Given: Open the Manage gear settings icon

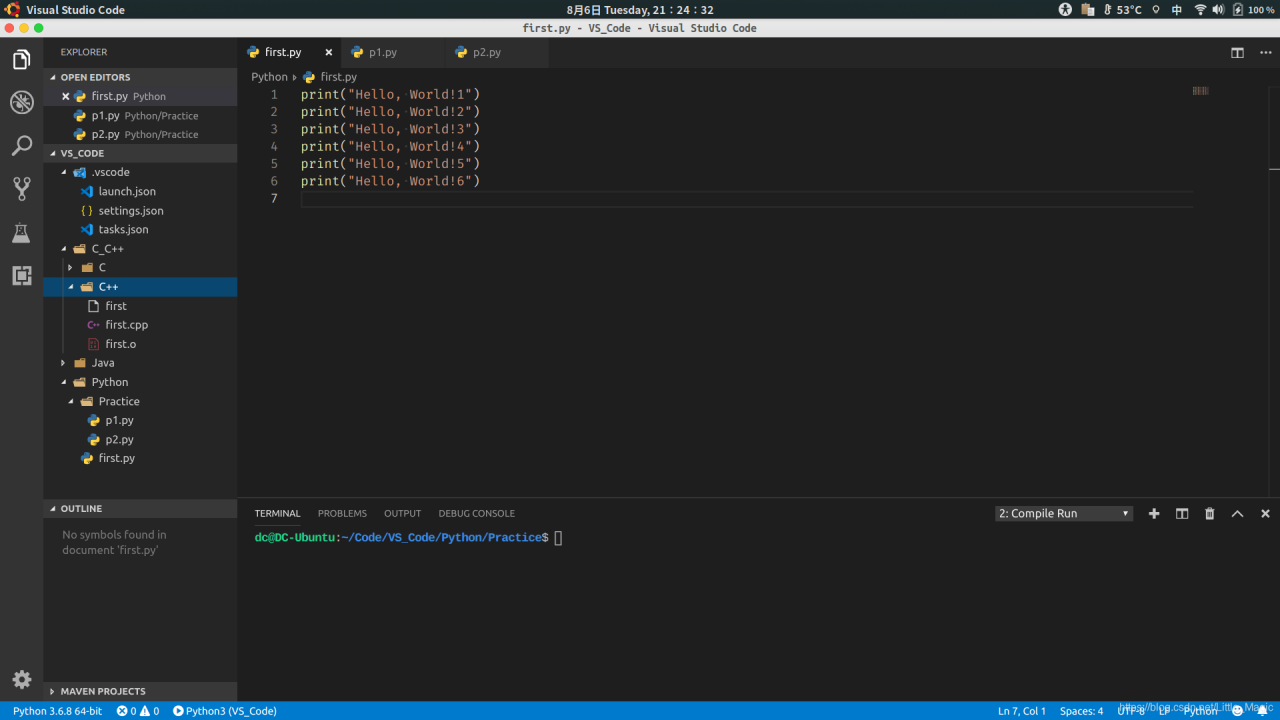Looking at the screenshot, I should pyautogui.click(x=21, y=679).
